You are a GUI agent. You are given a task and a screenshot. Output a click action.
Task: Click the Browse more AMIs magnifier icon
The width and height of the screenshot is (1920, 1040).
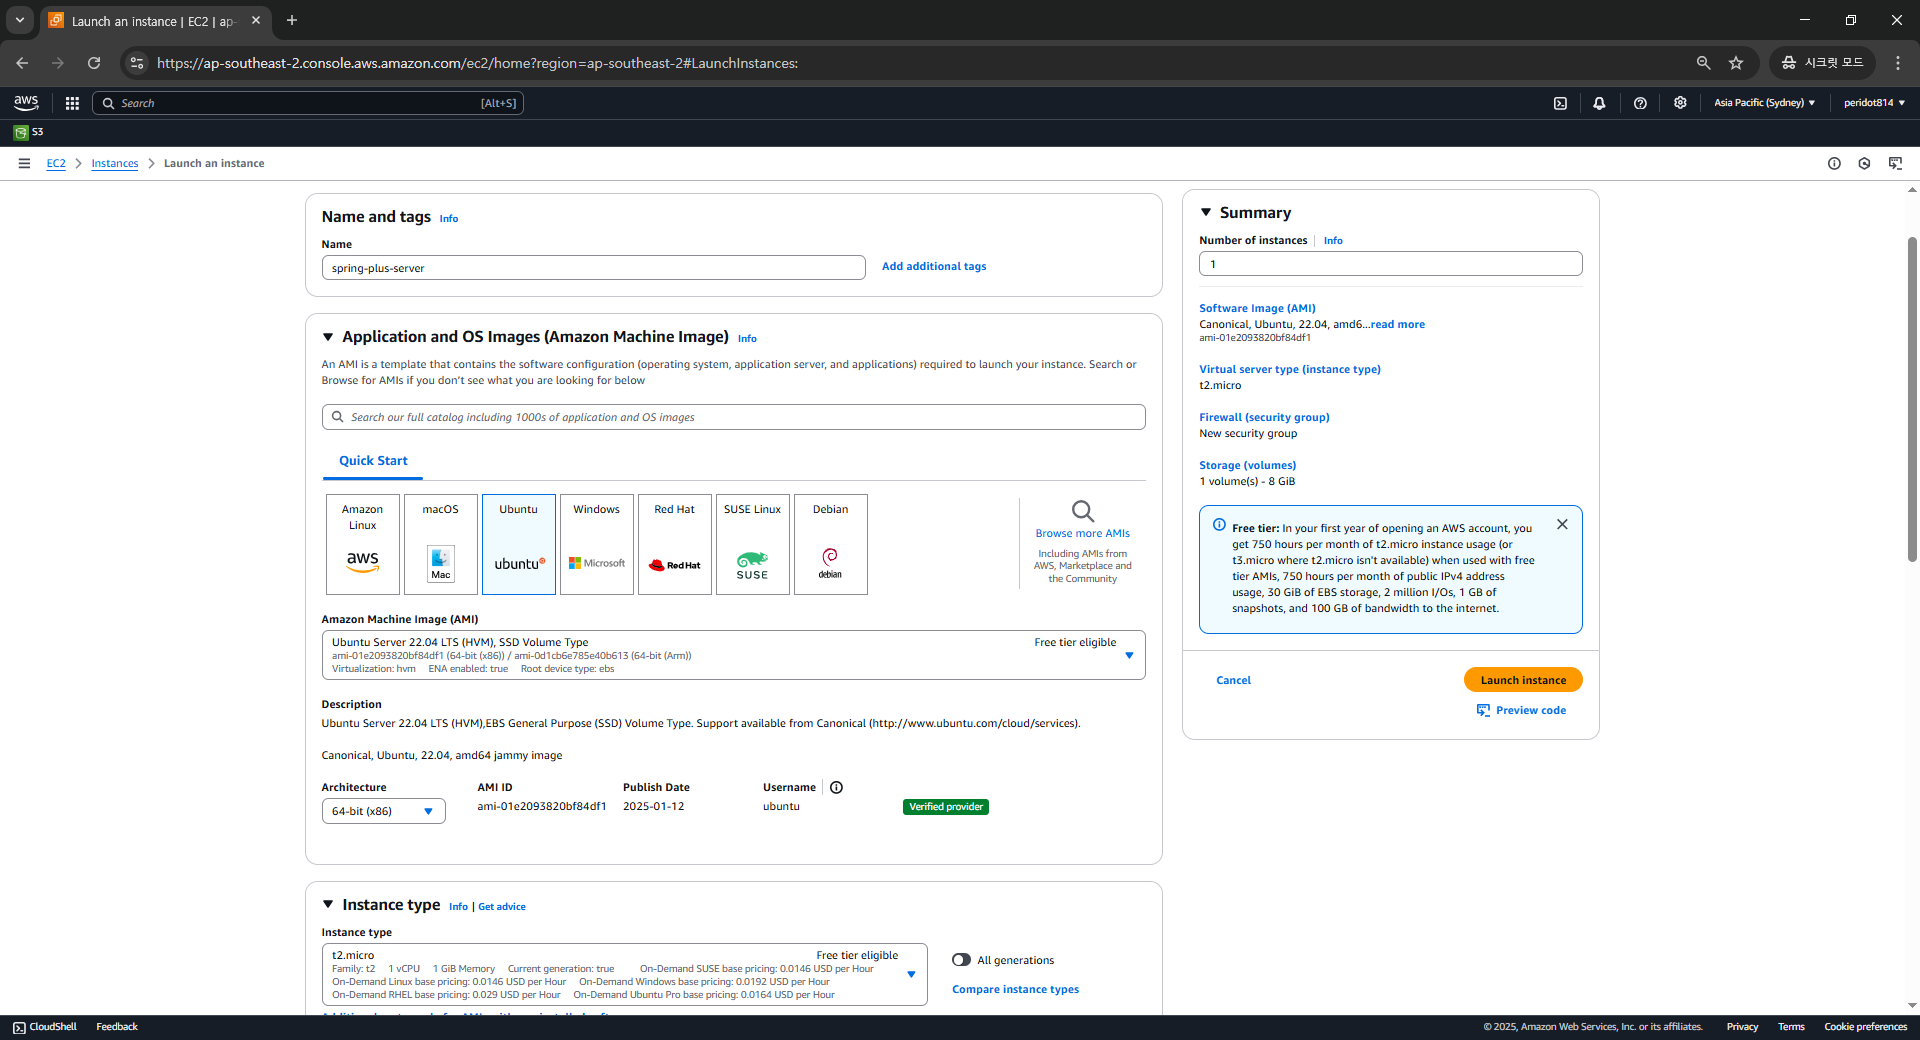(1083, 511)
